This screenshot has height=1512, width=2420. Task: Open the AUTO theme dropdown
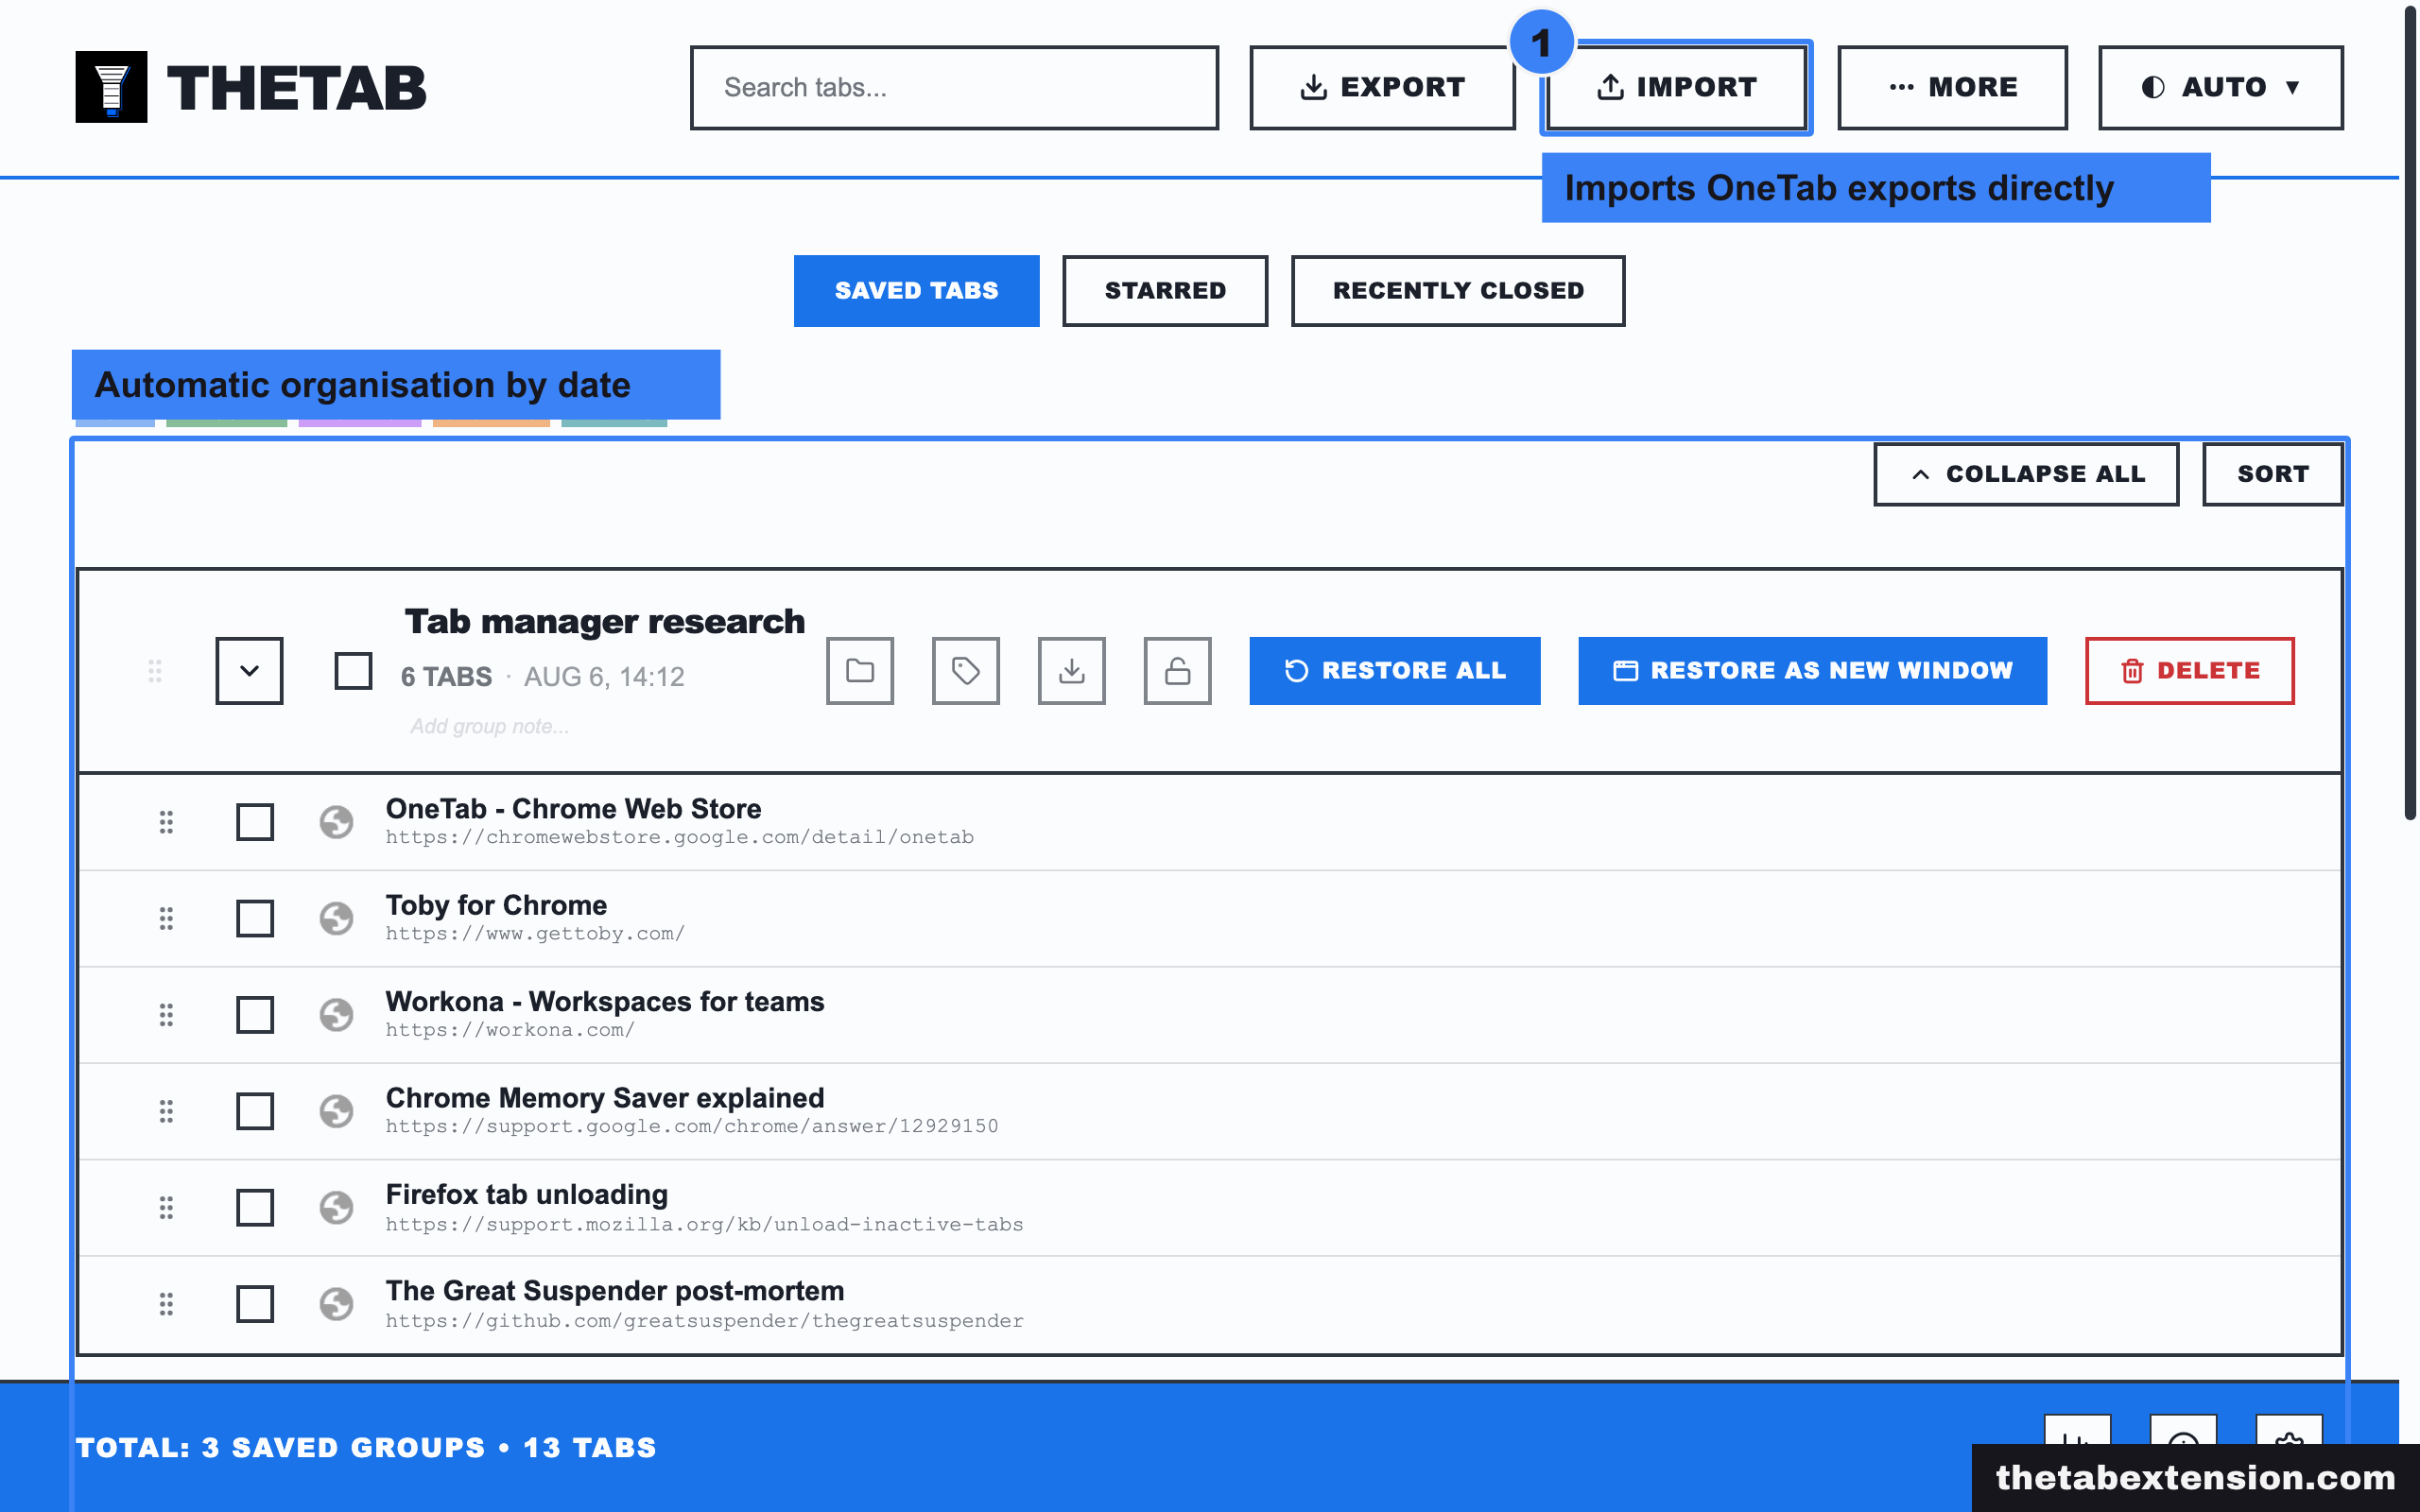tap(2220, 87)
